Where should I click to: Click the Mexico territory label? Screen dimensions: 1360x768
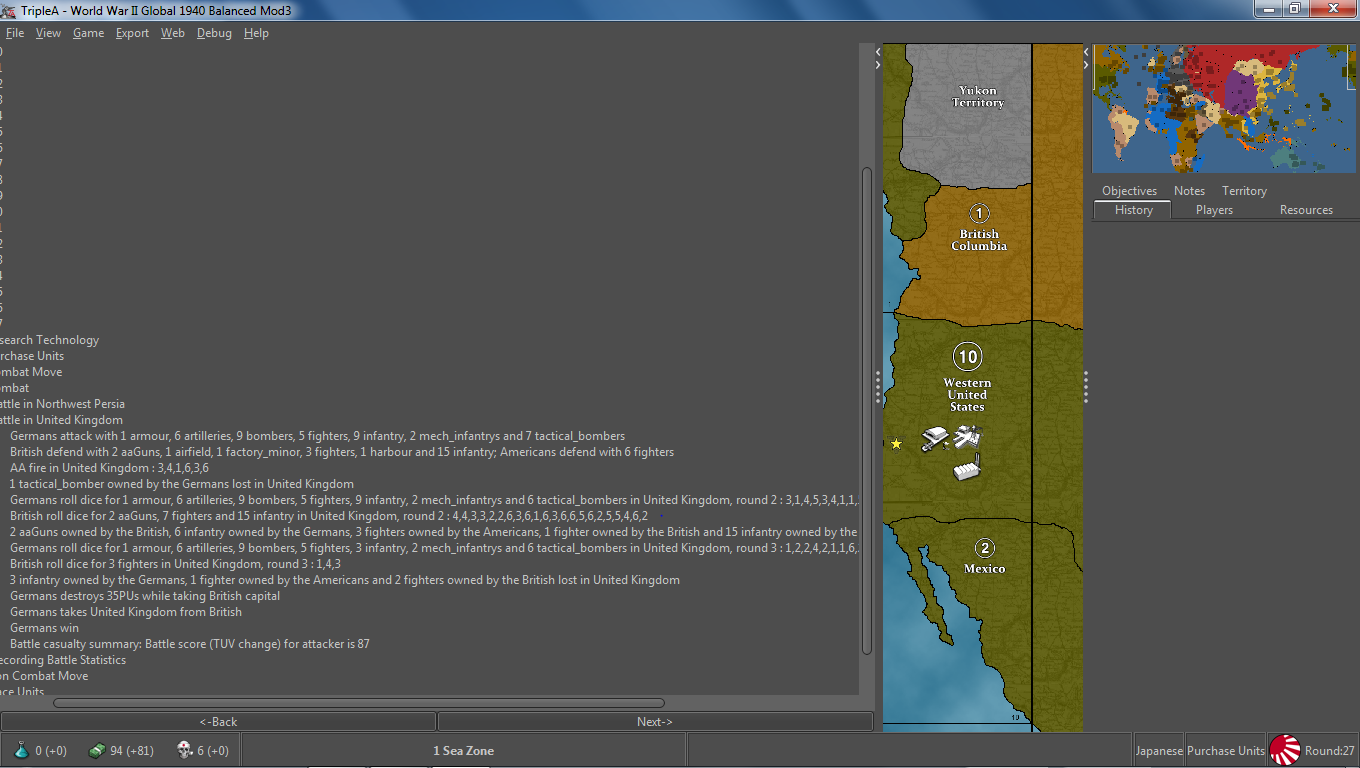(985, 568)
